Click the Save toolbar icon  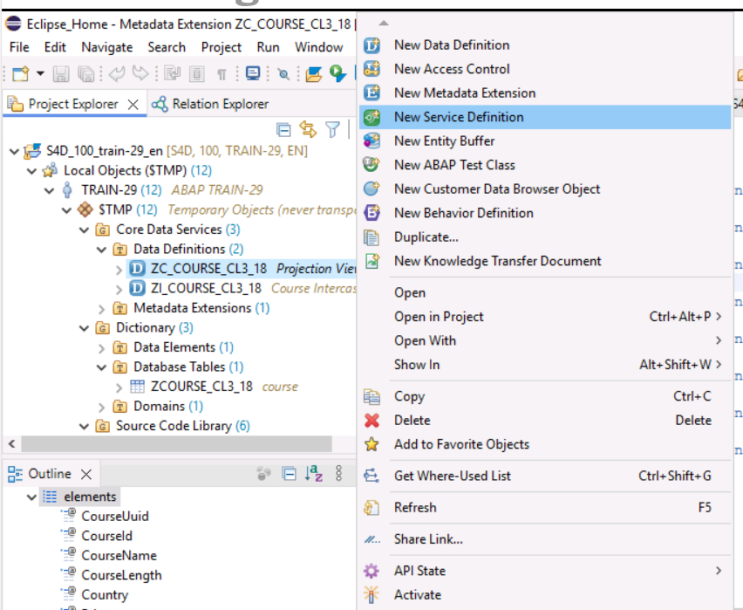click(x=61, y=74)
